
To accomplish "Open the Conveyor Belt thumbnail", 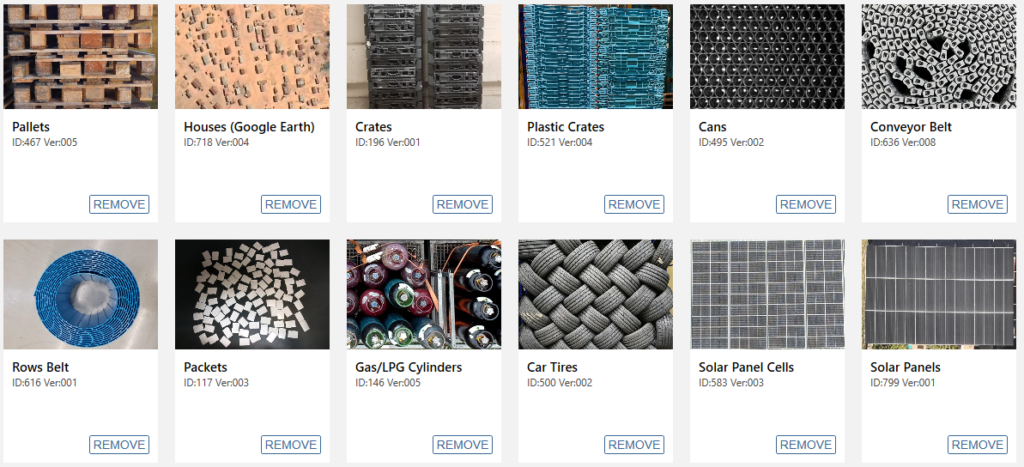I will point(939,57).
